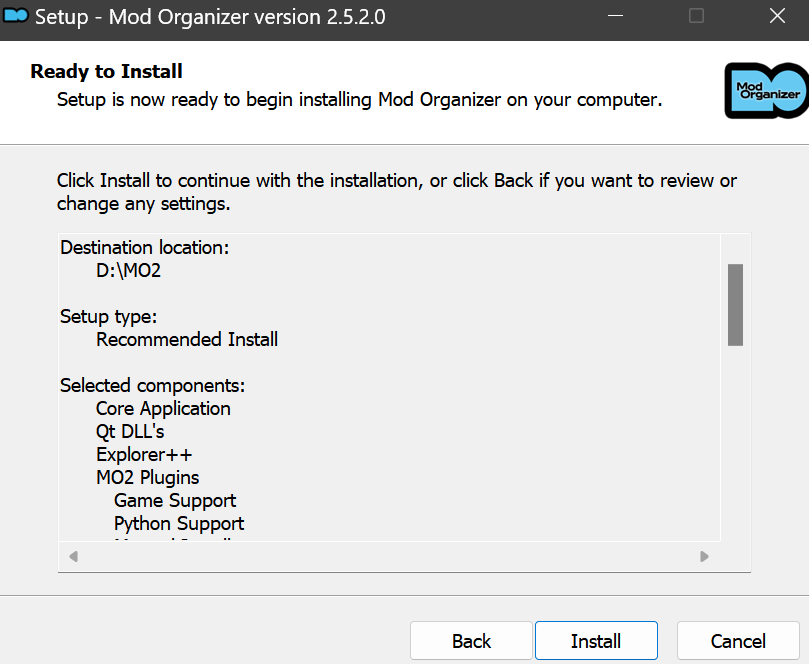The image size is (809, 664).
Task: Click the left horizontal scroll arrow
Action: point(74,556)
